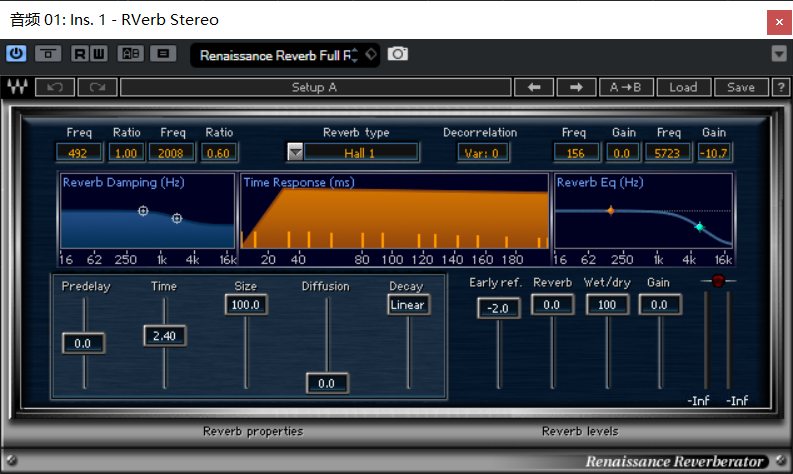Click the Linear decay mode selector
The width and height of the screenshot is (793, 474).
[409, 305]
